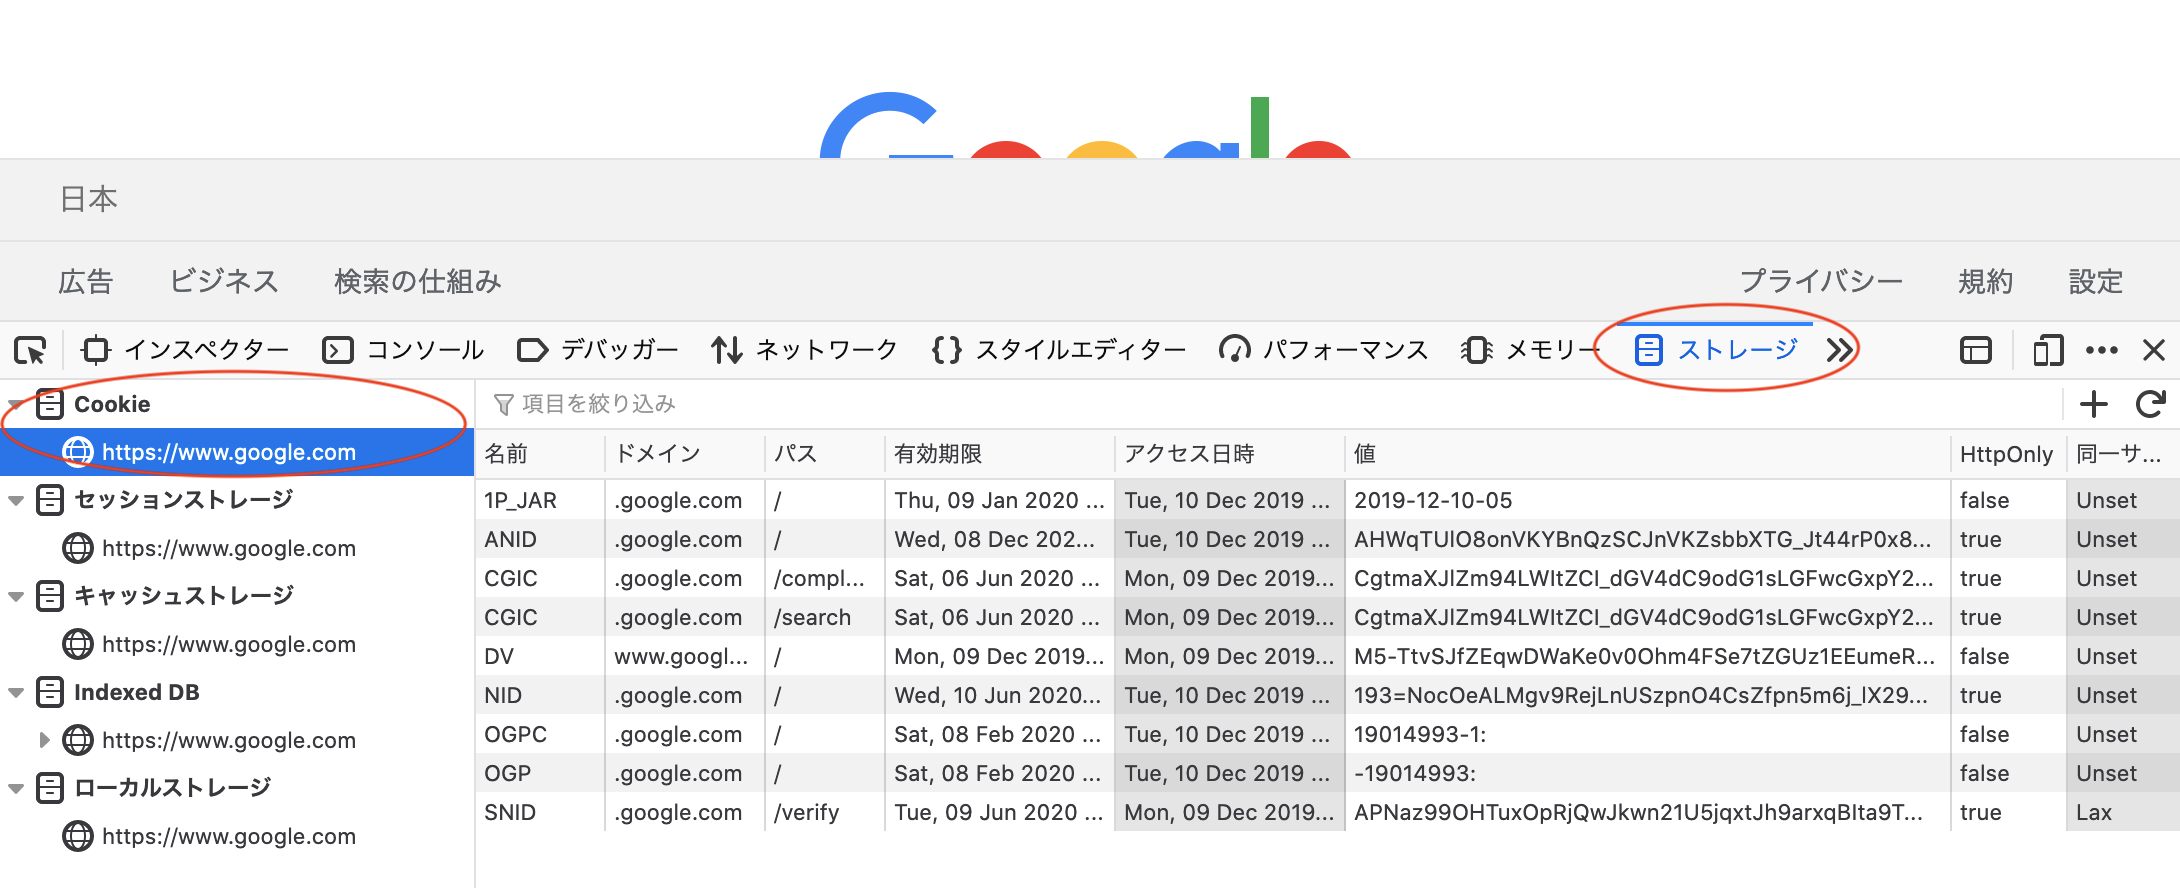This screenshot has height=888, width=2180.
Task: Open the スタイルエディター tab
Action: [x=1058, y=350]
